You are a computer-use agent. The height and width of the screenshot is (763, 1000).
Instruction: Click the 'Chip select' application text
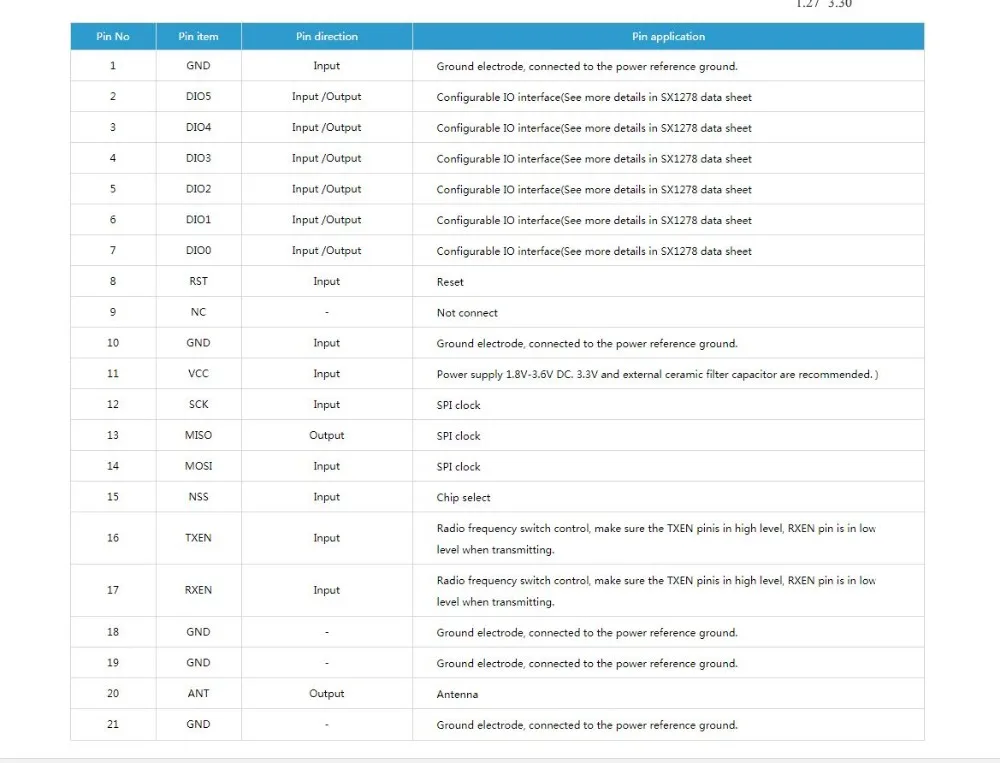click(464, 498)
